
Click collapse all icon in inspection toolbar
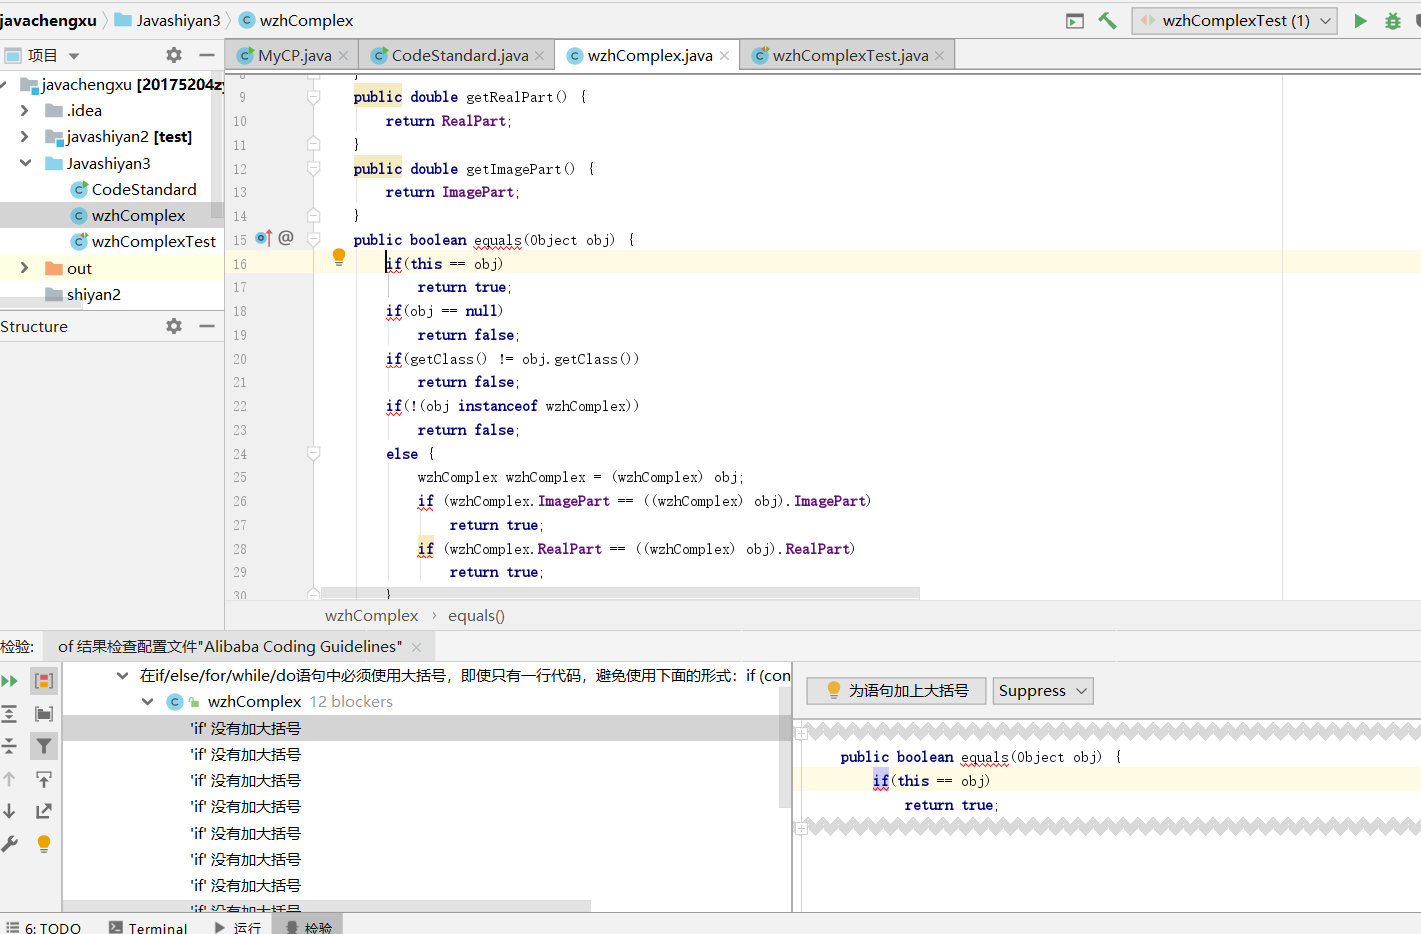point(10,746)
